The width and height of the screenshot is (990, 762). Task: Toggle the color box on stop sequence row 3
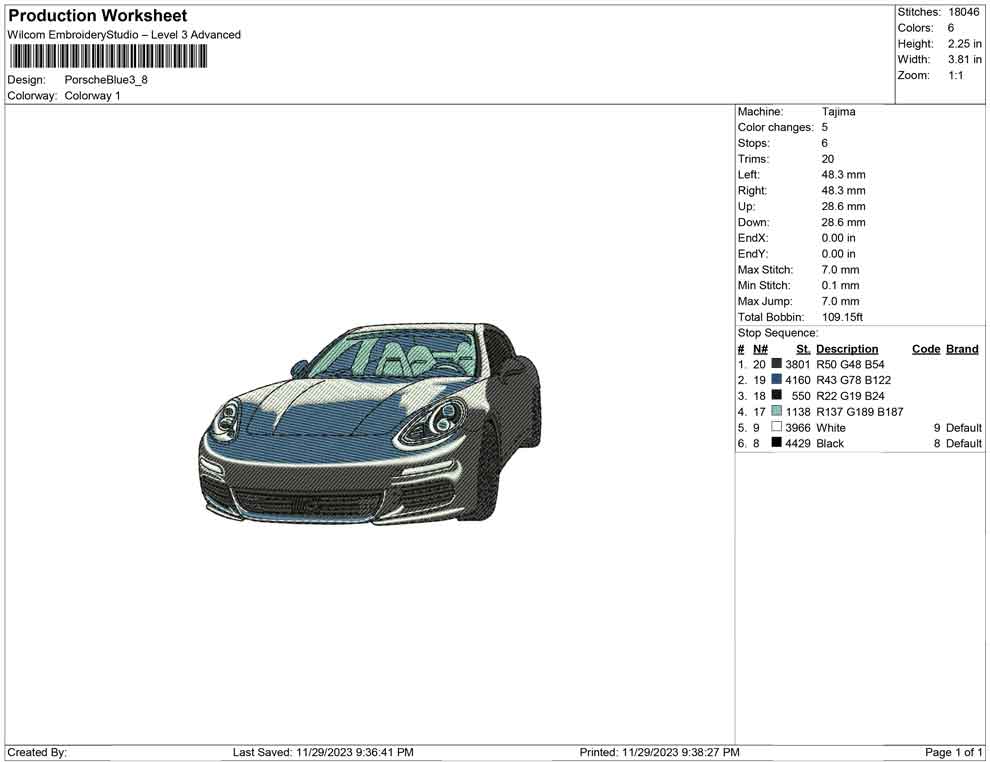point(776,396)
